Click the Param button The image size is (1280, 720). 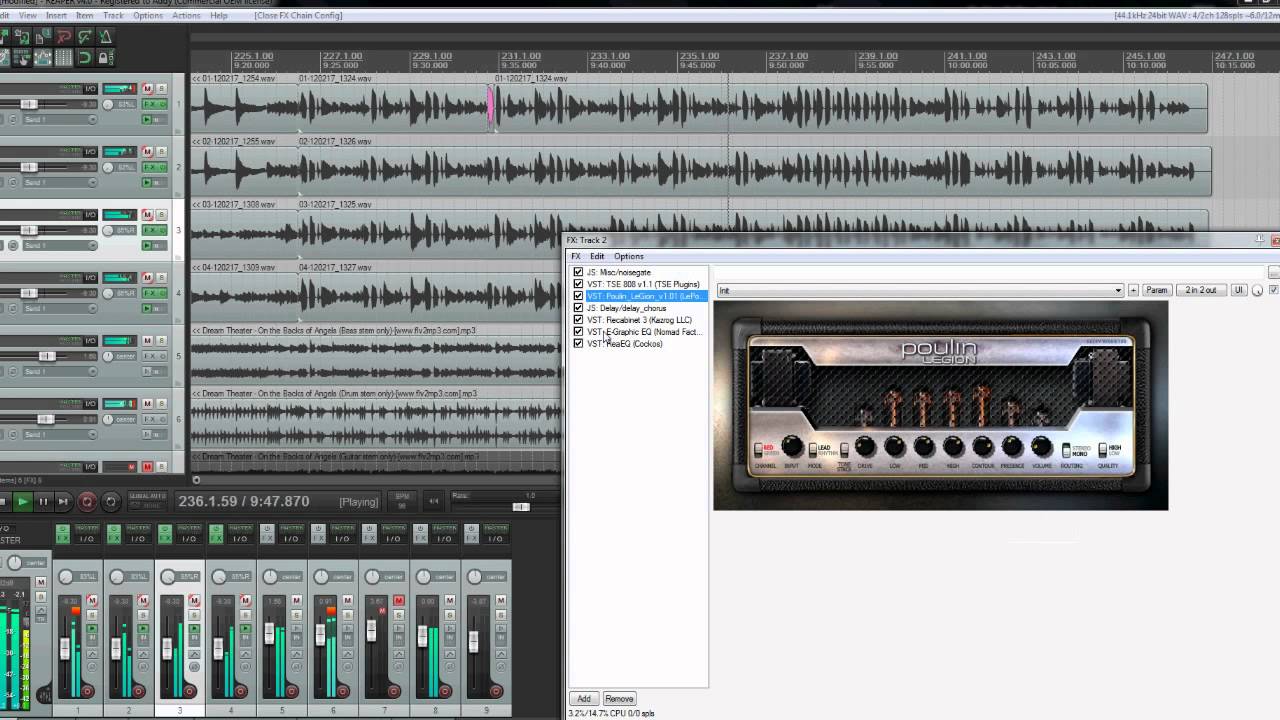pos(1157,290)
